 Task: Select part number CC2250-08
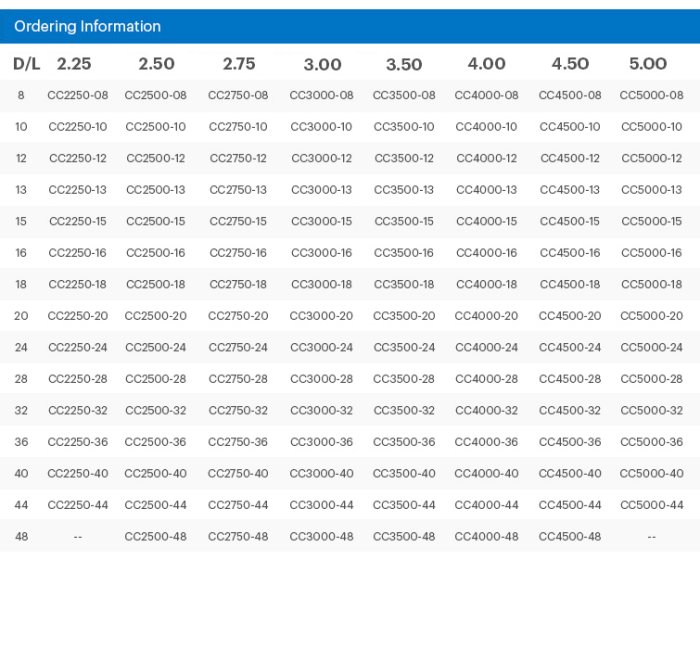point(78,96)
